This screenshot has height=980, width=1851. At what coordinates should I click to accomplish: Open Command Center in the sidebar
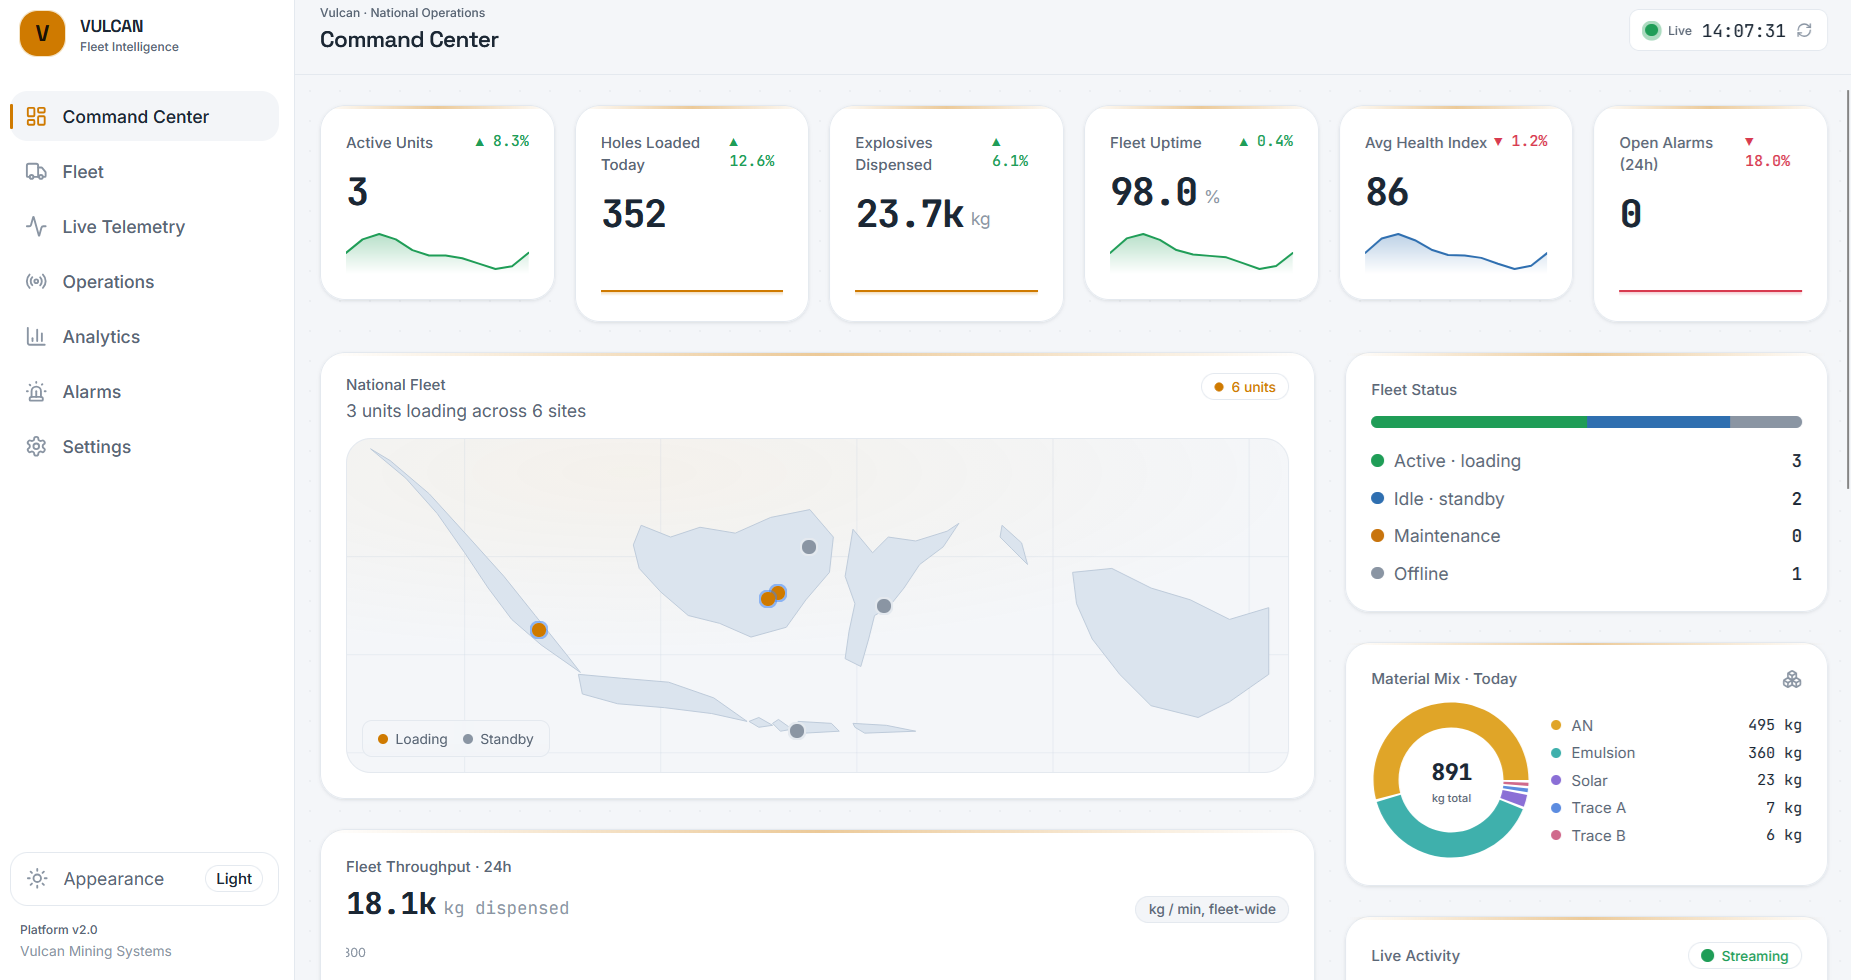click(145, 116)
